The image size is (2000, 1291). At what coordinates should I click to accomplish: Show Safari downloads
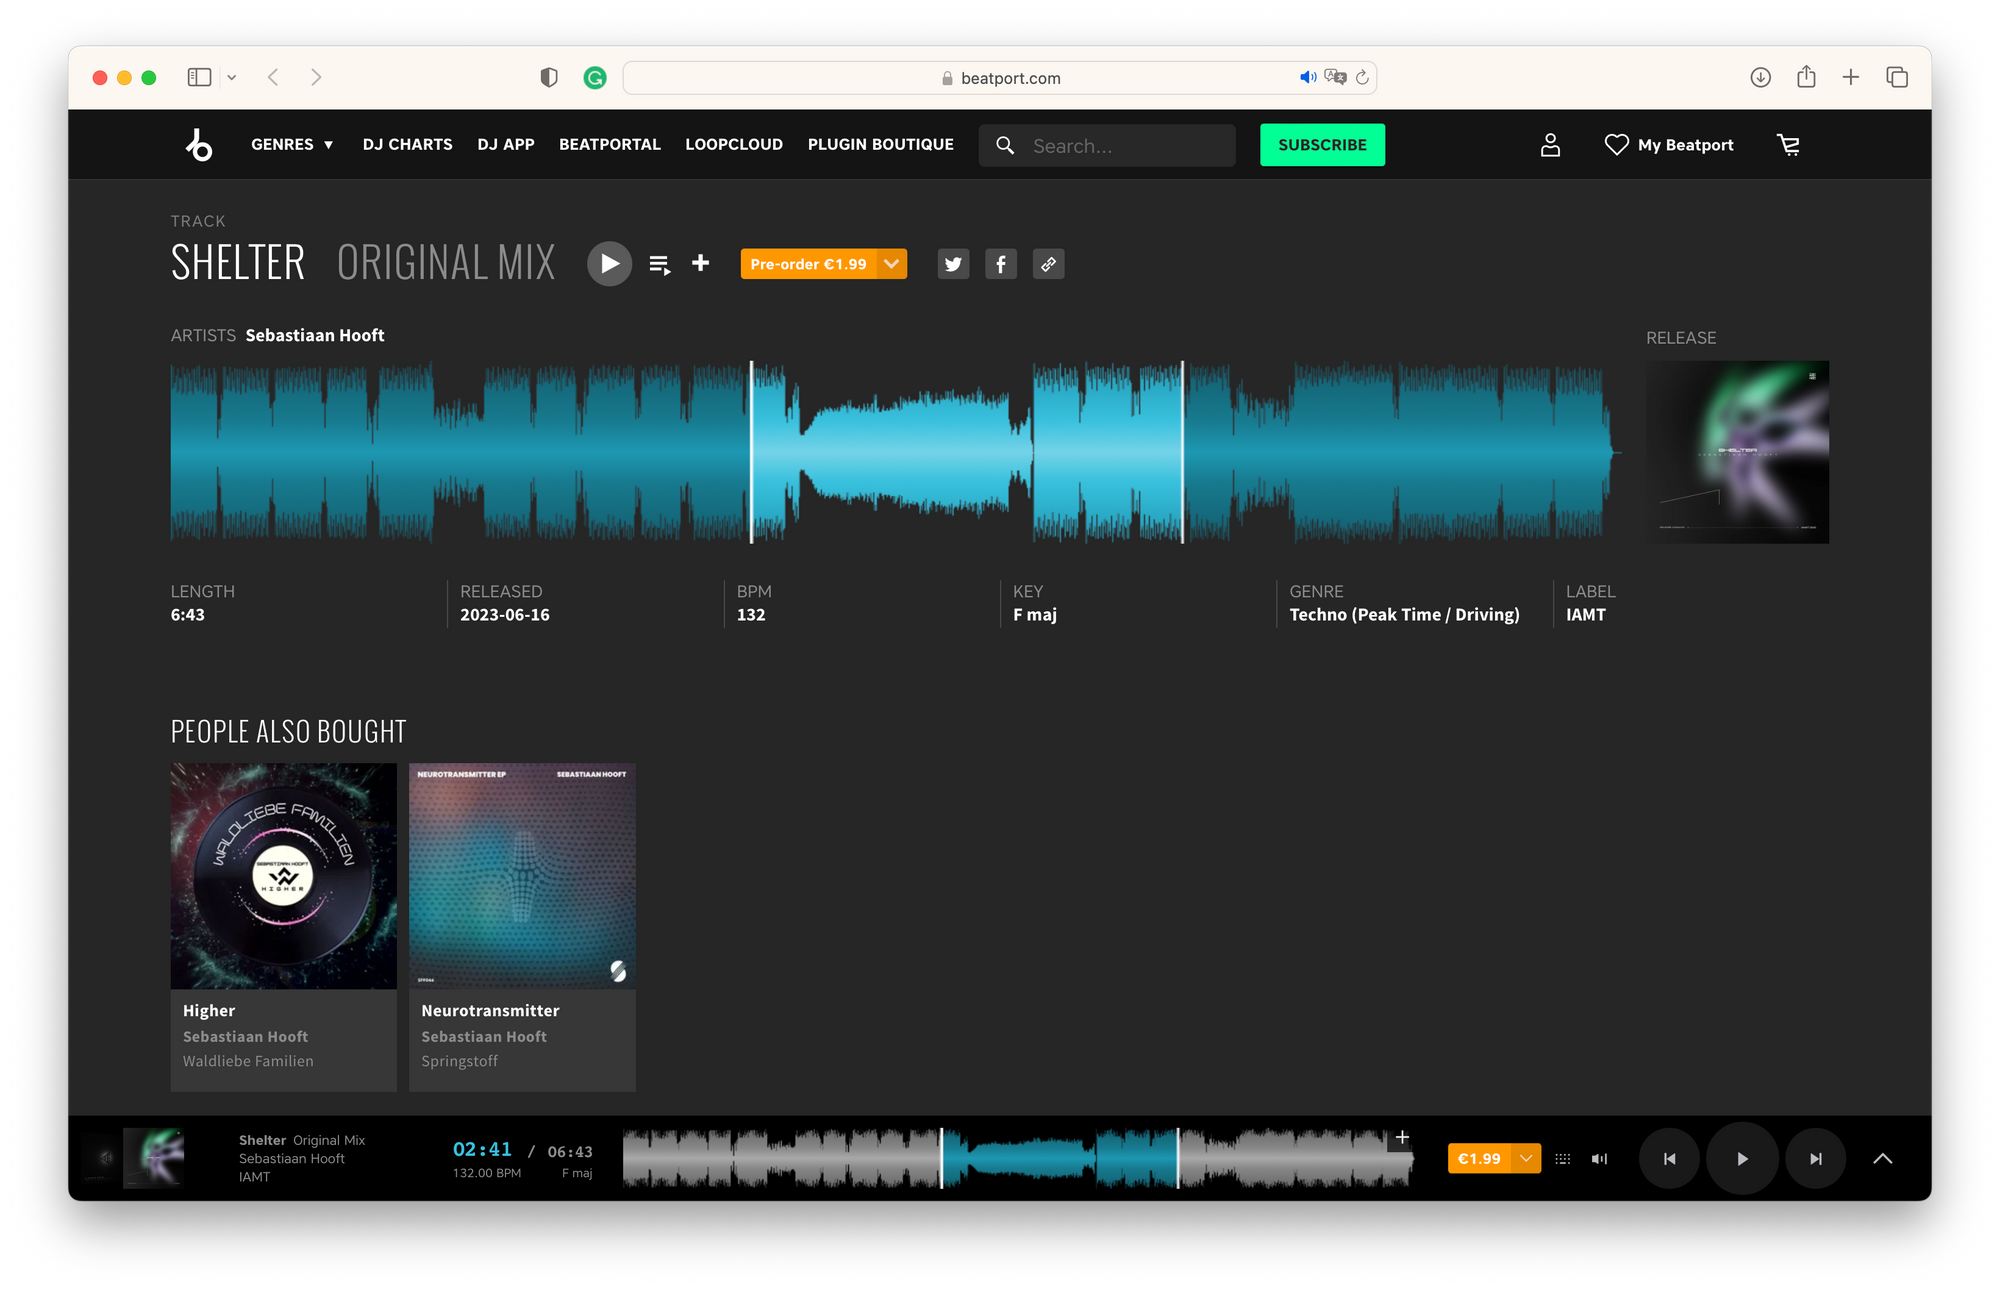[x=1760, y=77]
